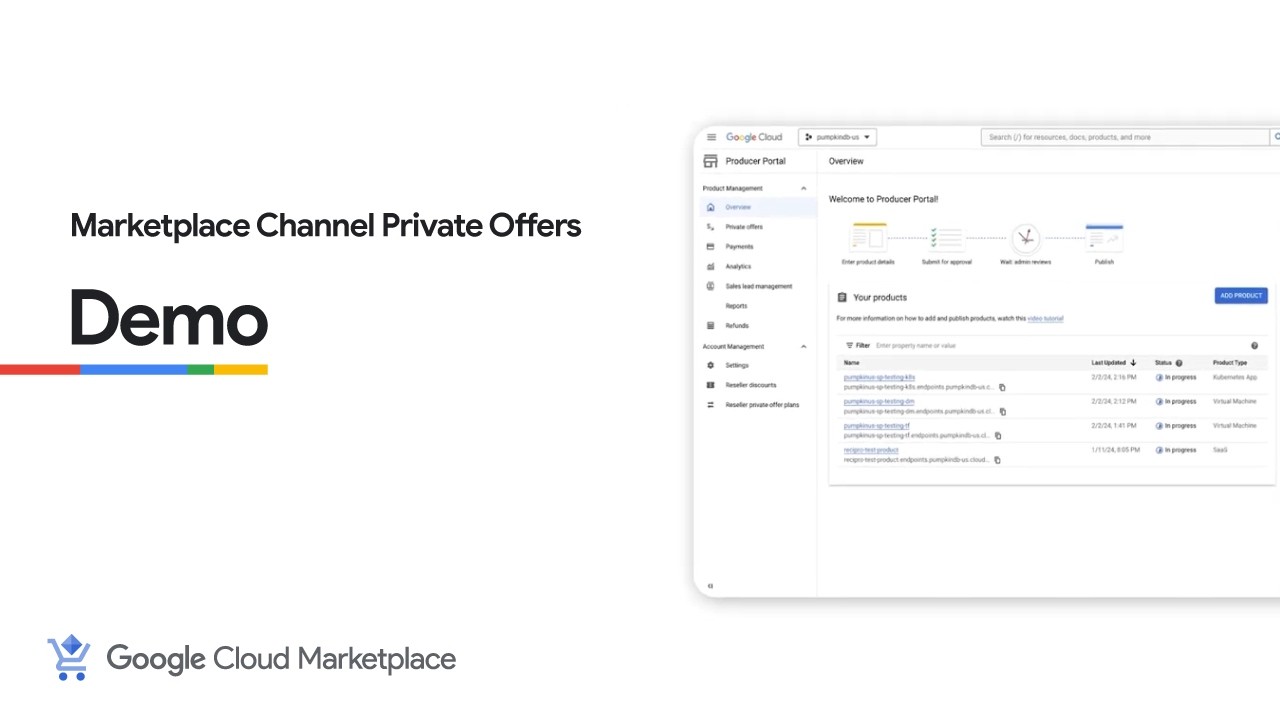Screen dimensions: 1280x720
Task: Open pumpkinus-sp-testing-dm product
Action: (x=879, y=401)
